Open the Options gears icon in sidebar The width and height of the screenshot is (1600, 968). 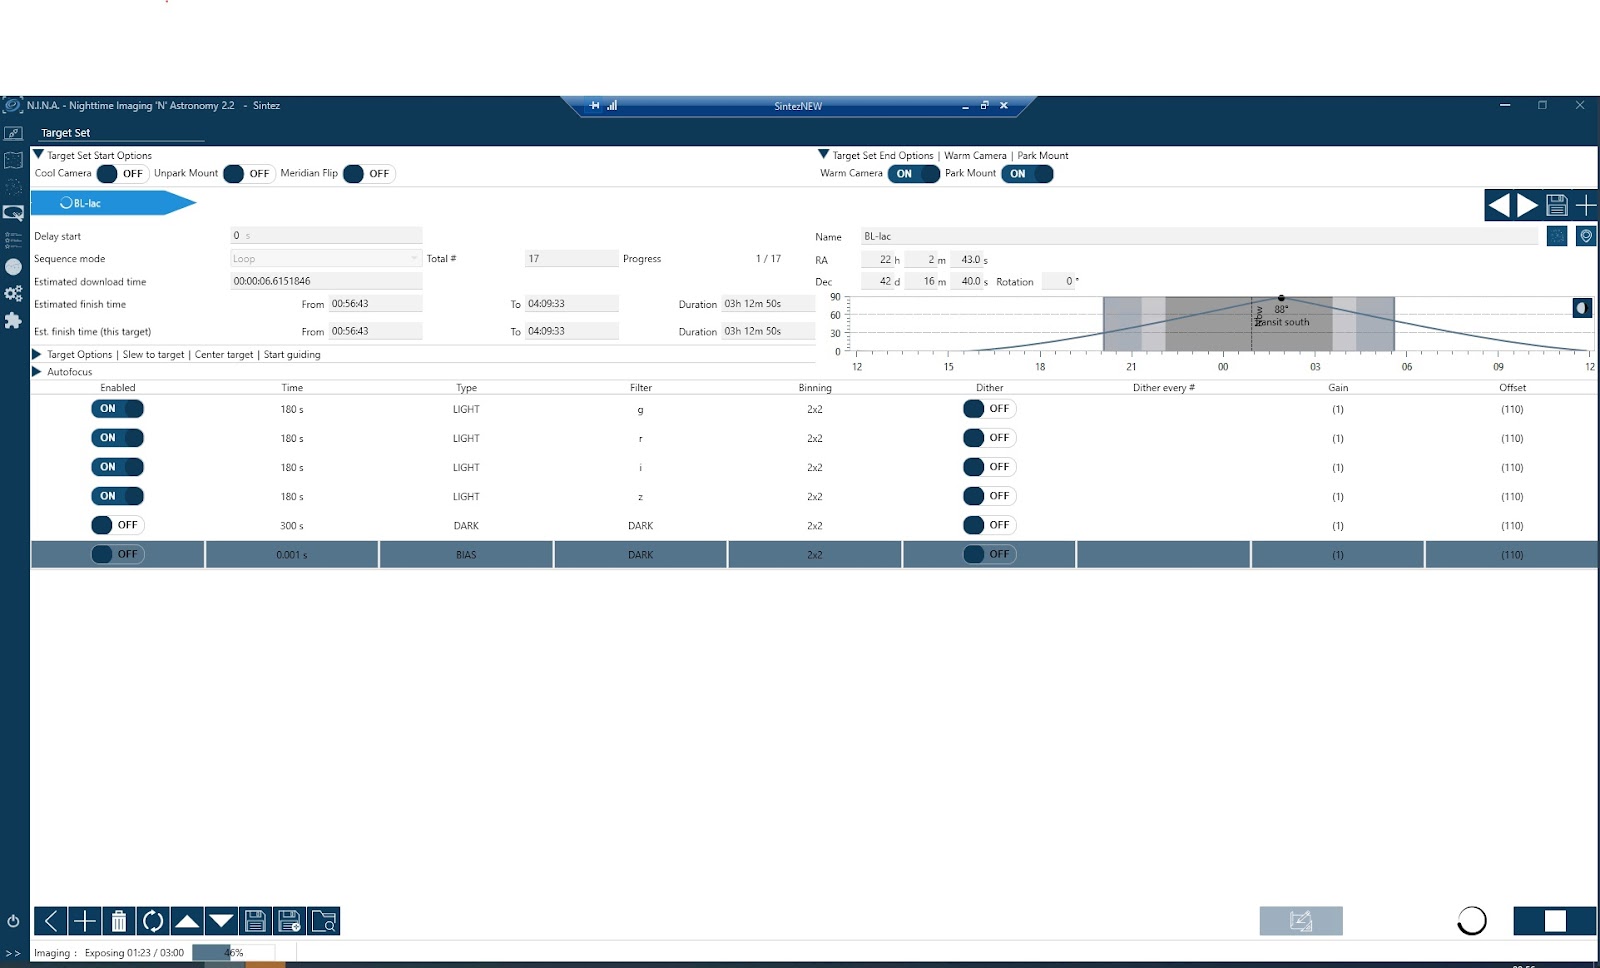13,294
